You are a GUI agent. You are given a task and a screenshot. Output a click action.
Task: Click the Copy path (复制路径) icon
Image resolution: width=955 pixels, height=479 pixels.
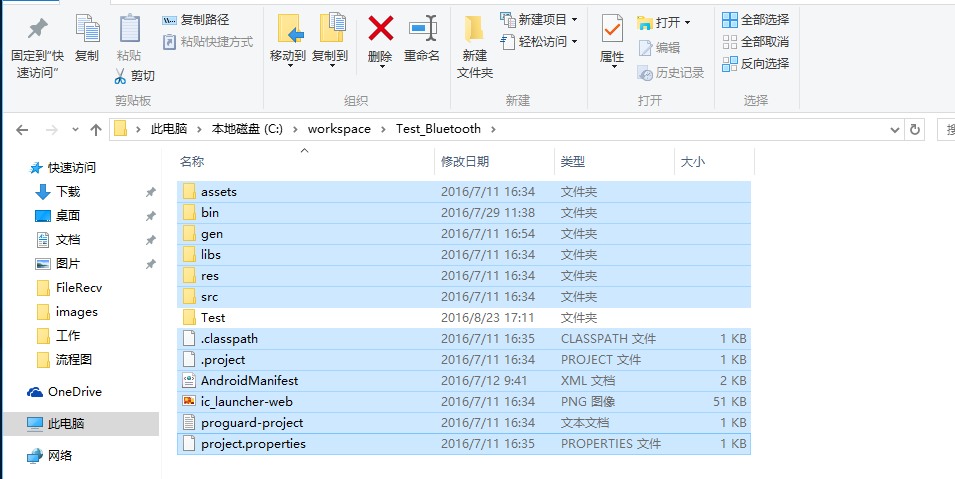(x=169, y=20)
